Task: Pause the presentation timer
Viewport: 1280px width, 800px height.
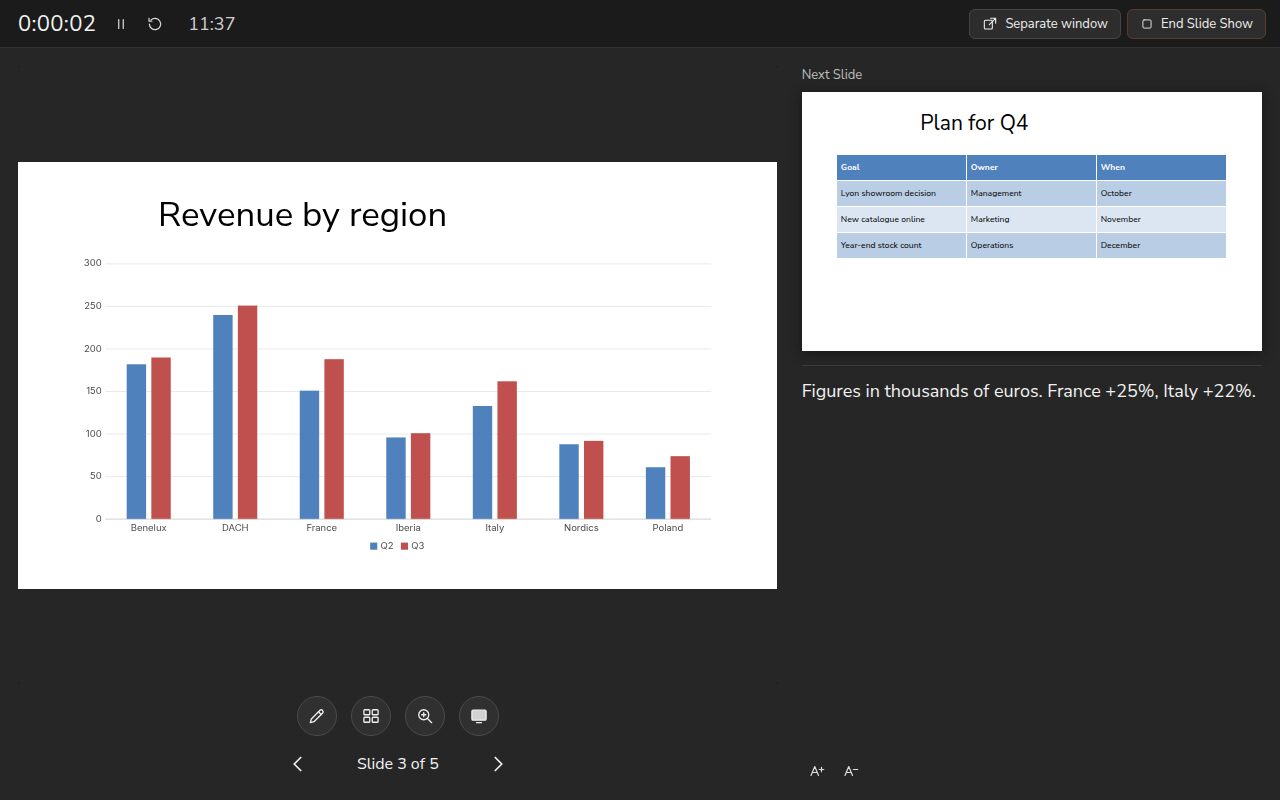Action: (121, 24)
